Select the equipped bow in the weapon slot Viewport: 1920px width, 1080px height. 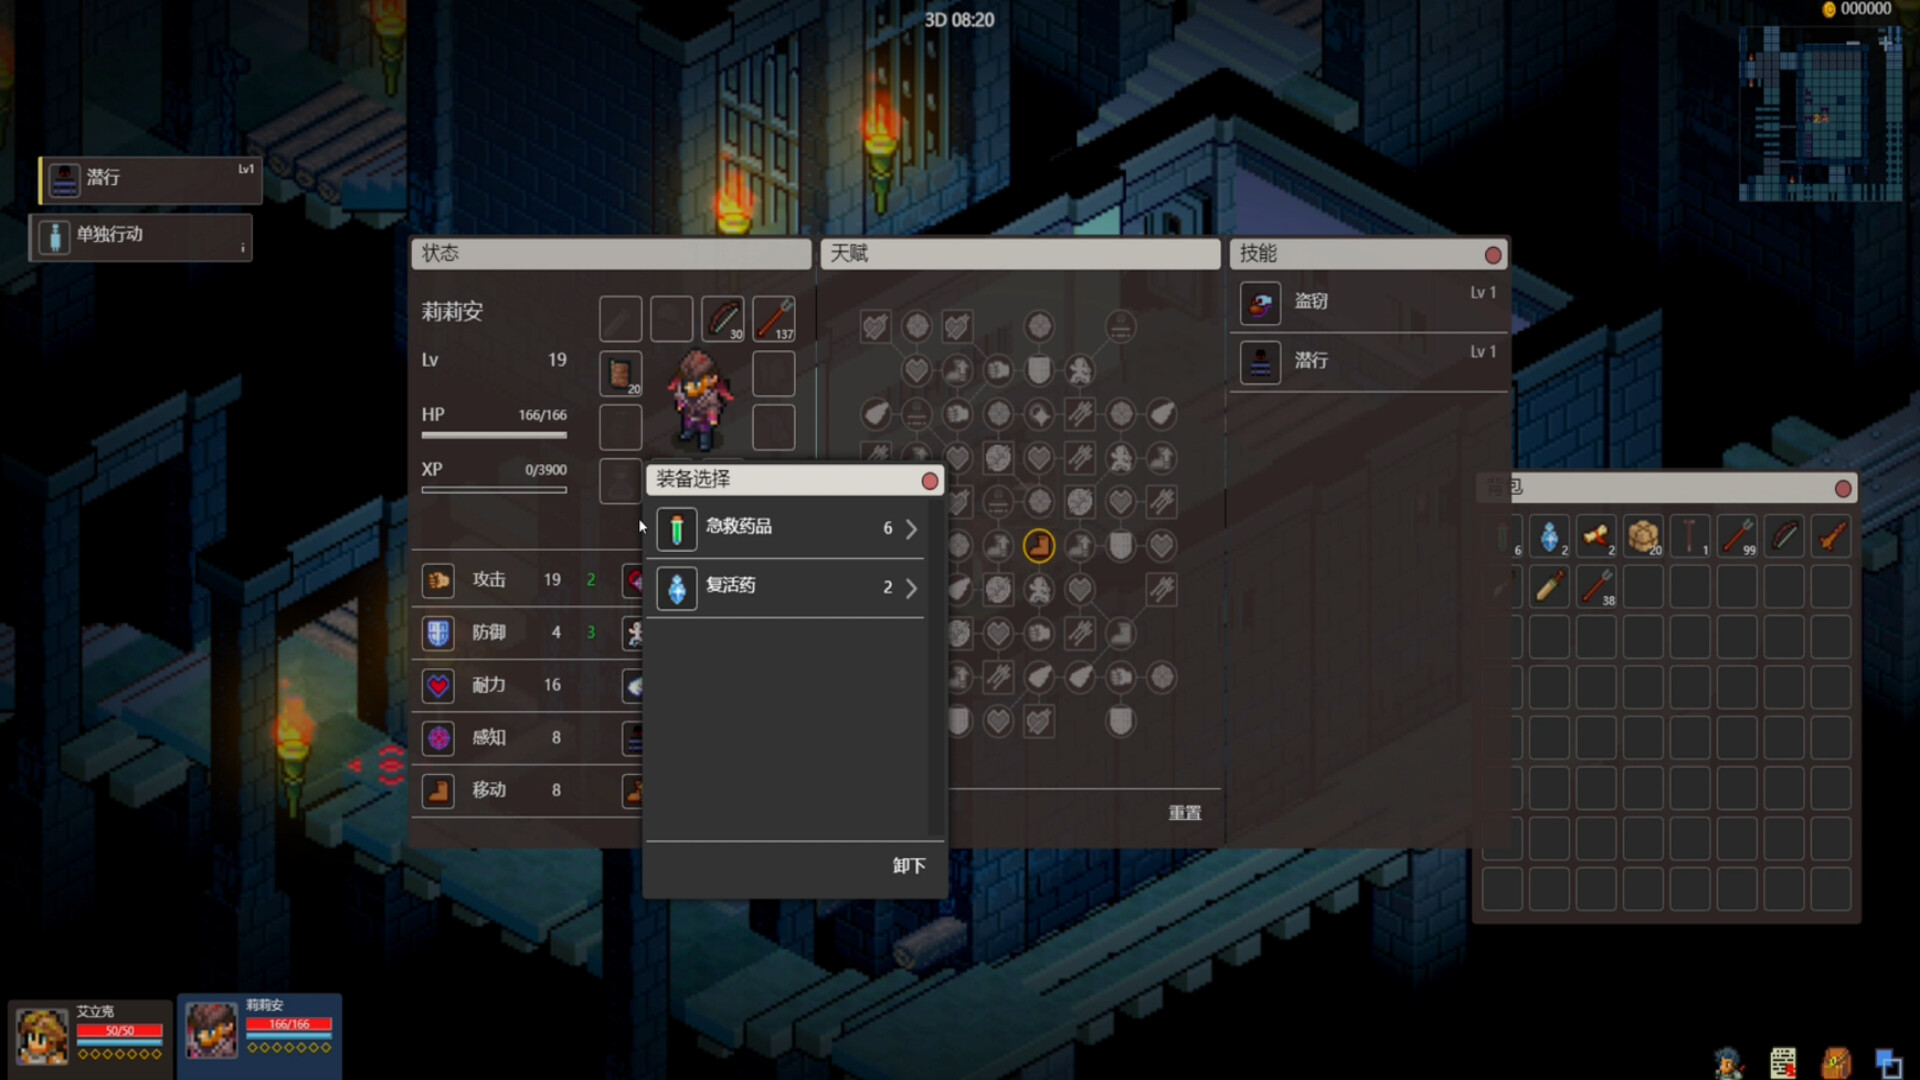(723, 318)
